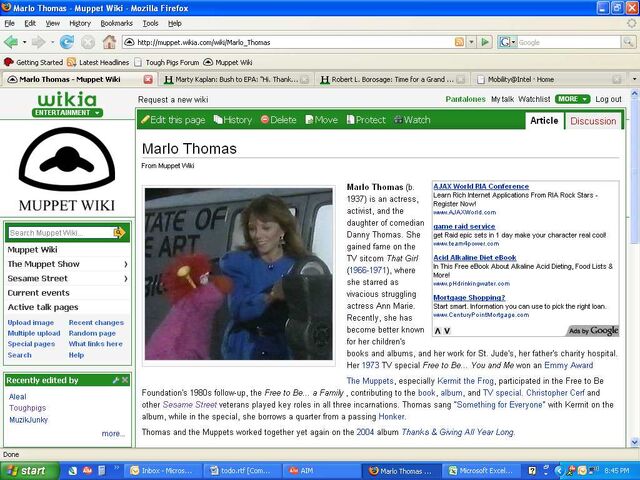Viewport: 640px width, 480px height.
Task: Expand the Sesame Street submenu
Action: tap(67, 278)
